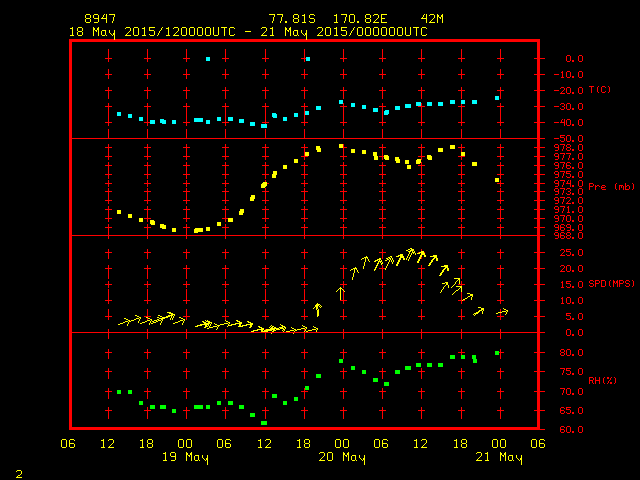Screen dimensions: 640x480
Task: Click the "-30.0" temperature scale value
Action: (x=569, y=107)
